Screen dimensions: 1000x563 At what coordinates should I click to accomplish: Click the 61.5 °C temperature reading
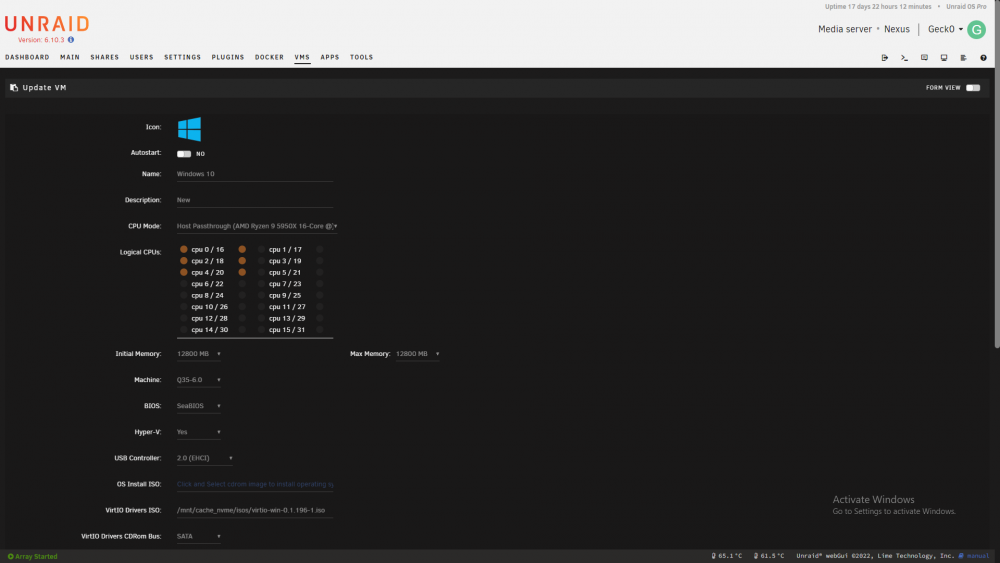click(x=772, y=556)
